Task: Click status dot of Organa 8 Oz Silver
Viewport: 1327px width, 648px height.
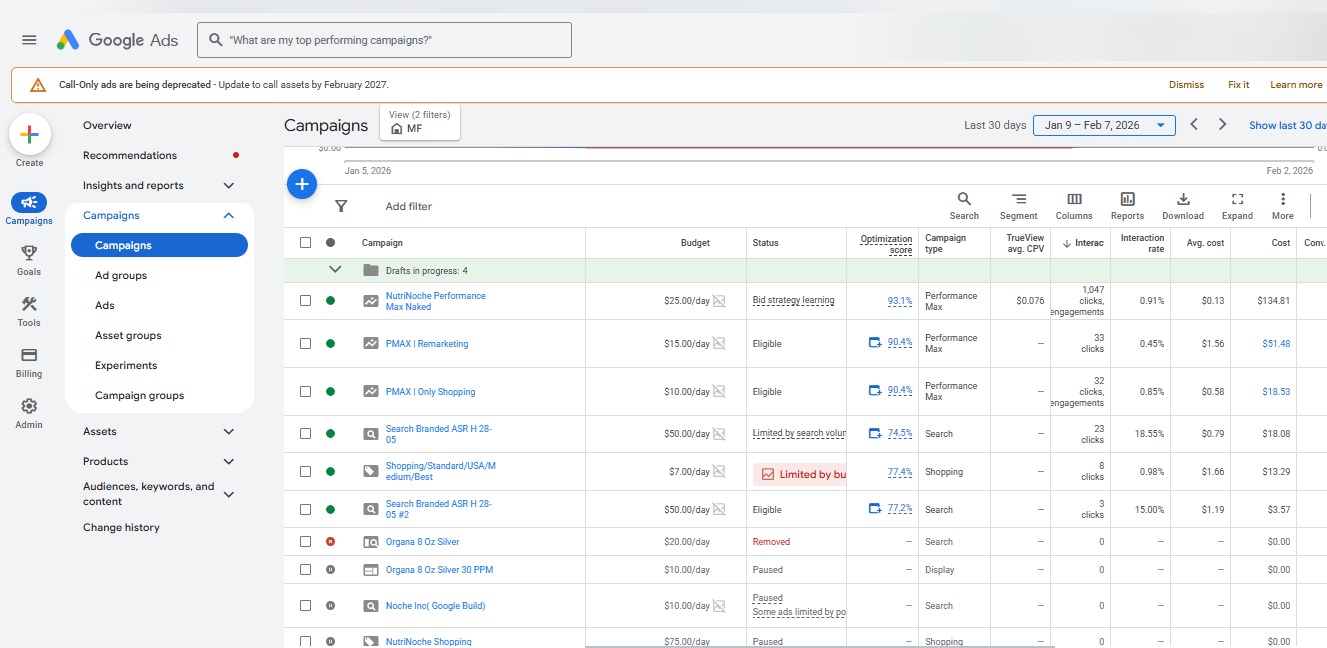Action: pyautogui.click(x=331, y=542)
